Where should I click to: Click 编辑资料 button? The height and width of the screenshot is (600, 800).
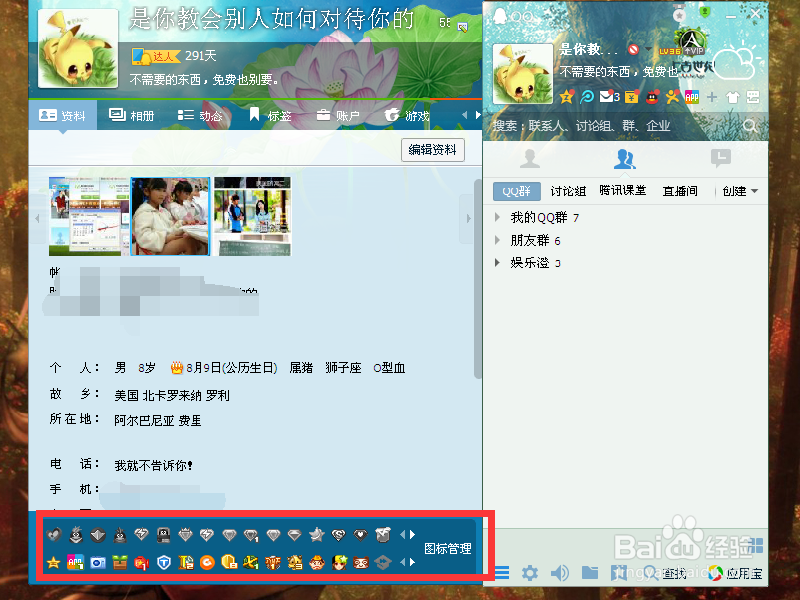click(x=433, y=149)
